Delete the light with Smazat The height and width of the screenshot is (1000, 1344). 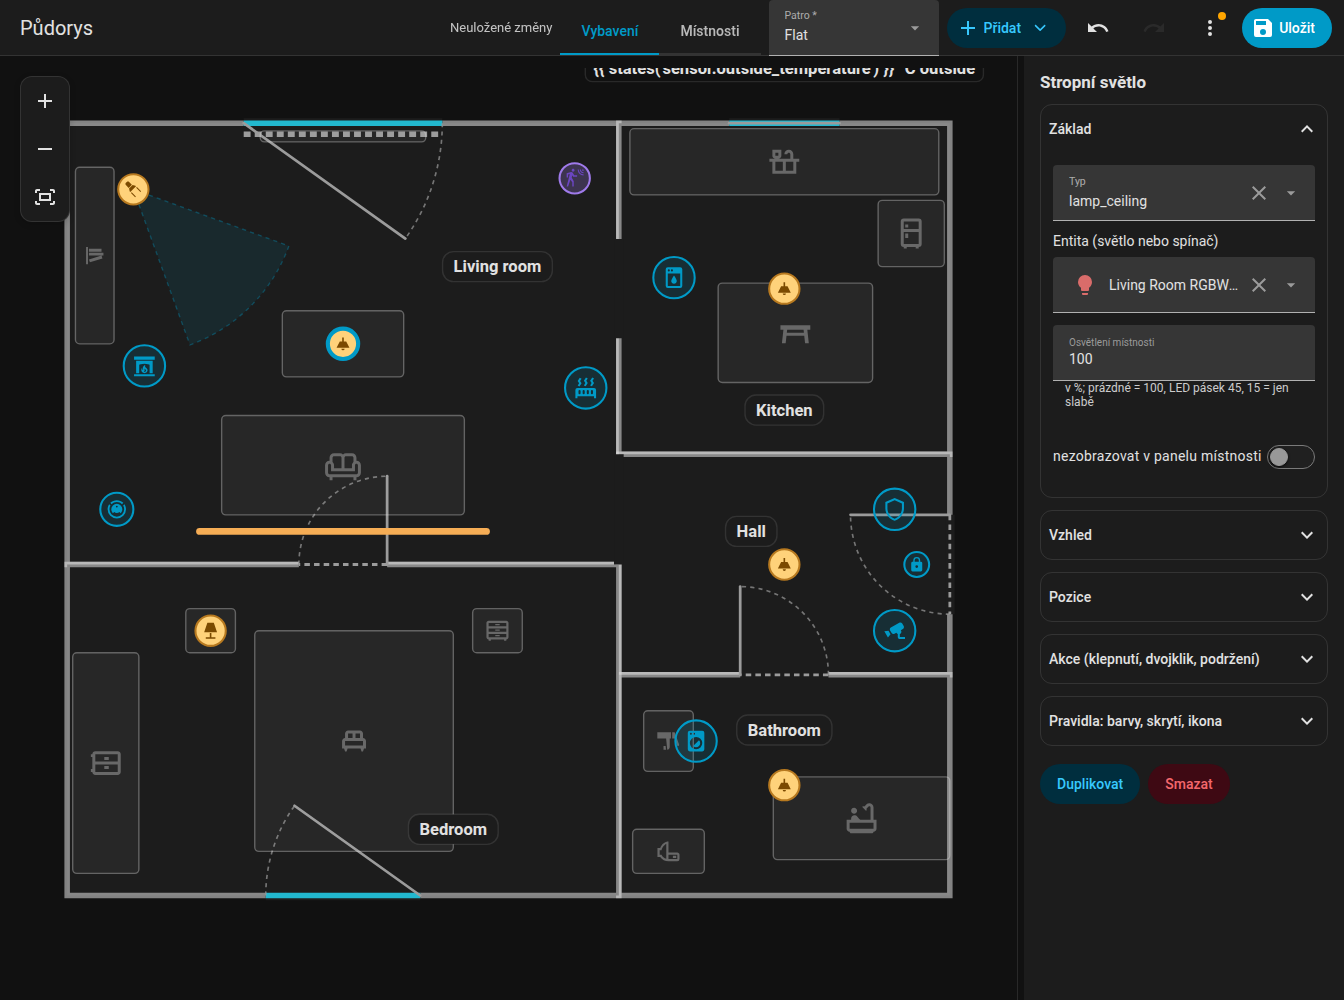(x=1189, y=784)
